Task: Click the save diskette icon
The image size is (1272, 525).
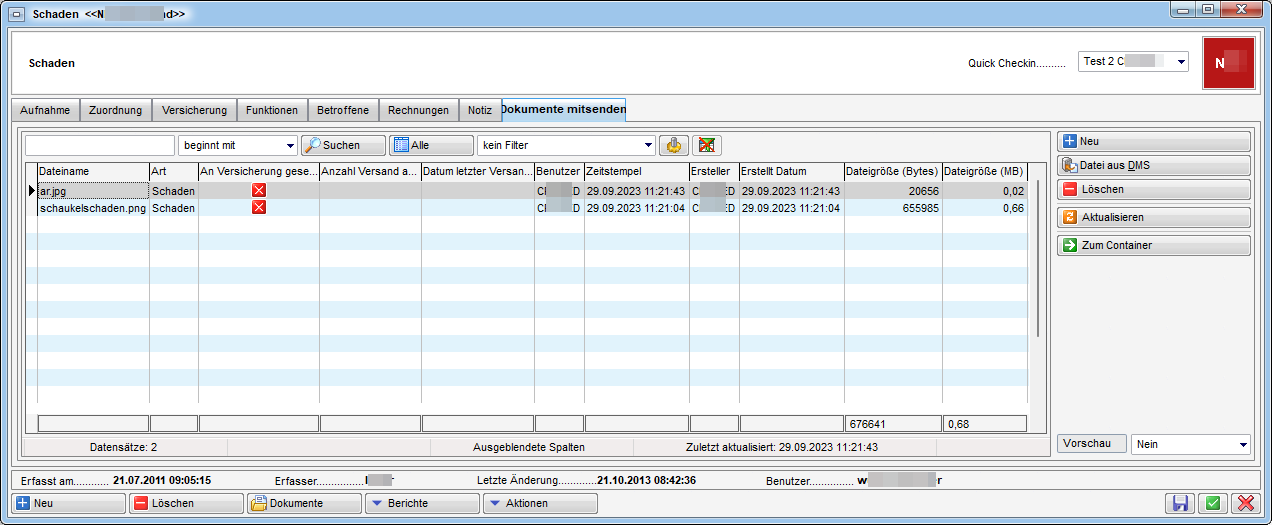Action: click(x=1180, y=503)
